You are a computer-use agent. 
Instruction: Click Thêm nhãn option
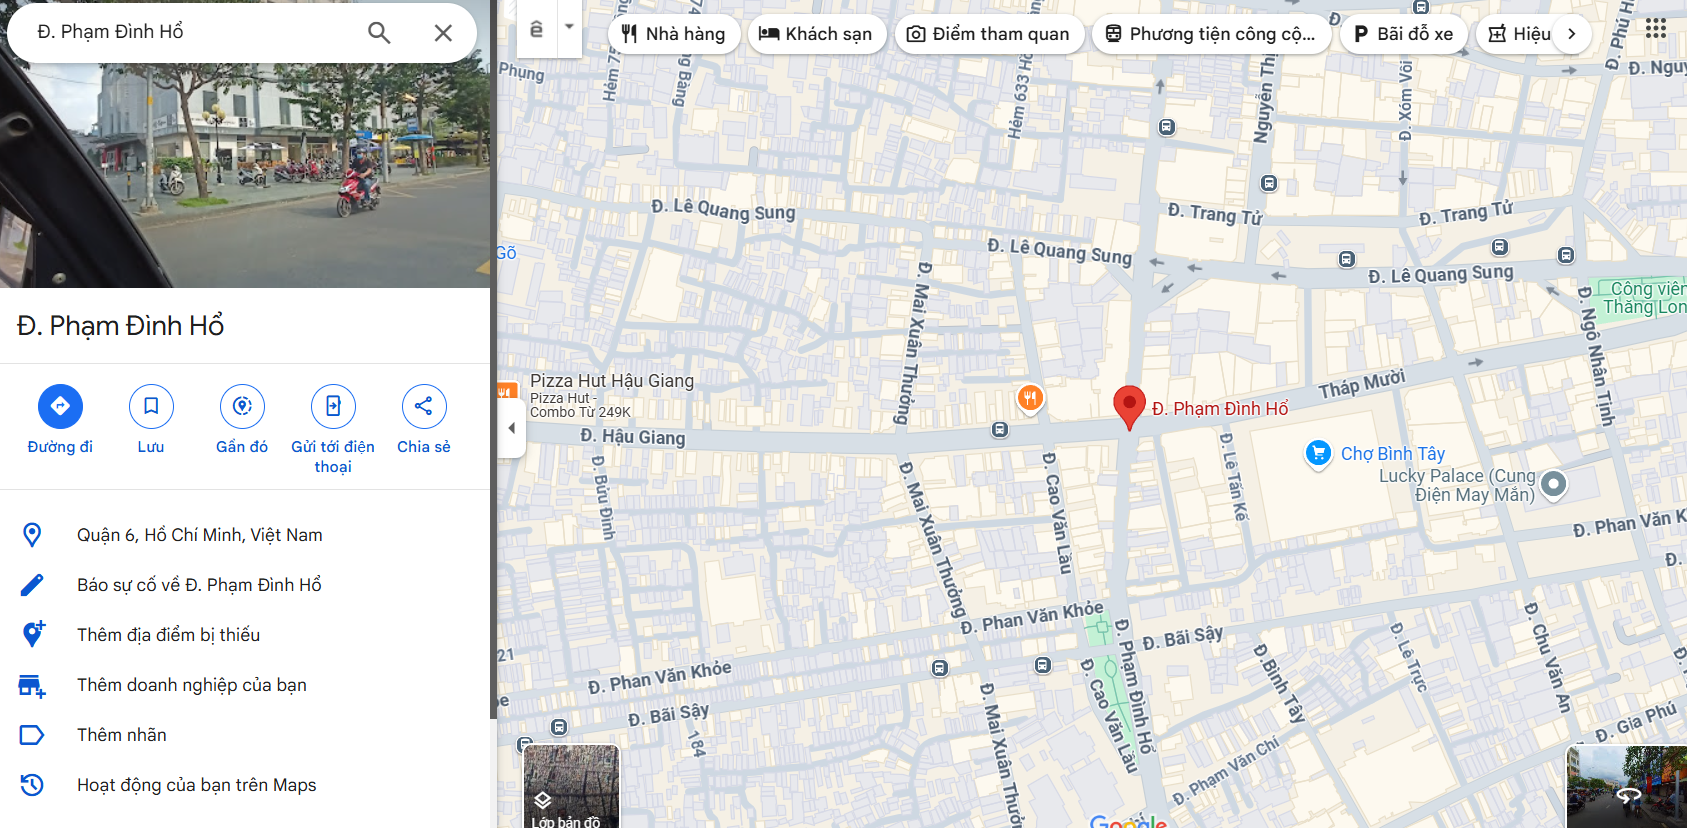pos(245,735)
